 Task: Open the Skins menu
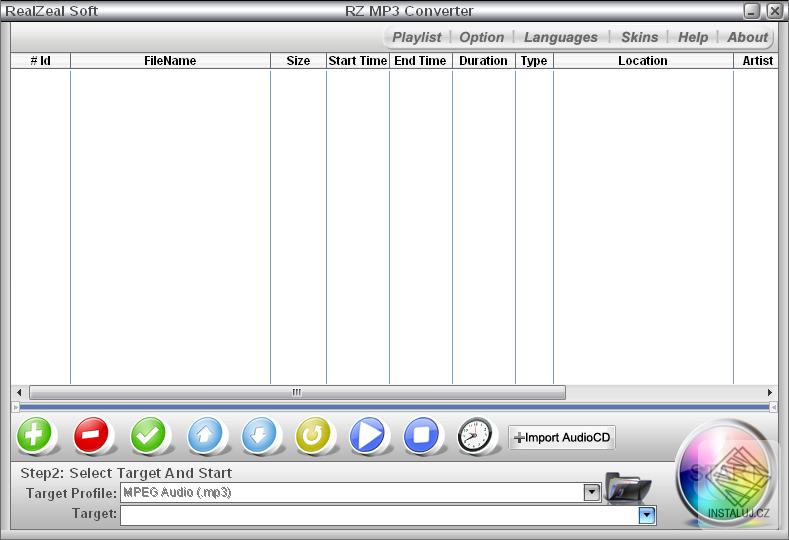tap(640, 37)
